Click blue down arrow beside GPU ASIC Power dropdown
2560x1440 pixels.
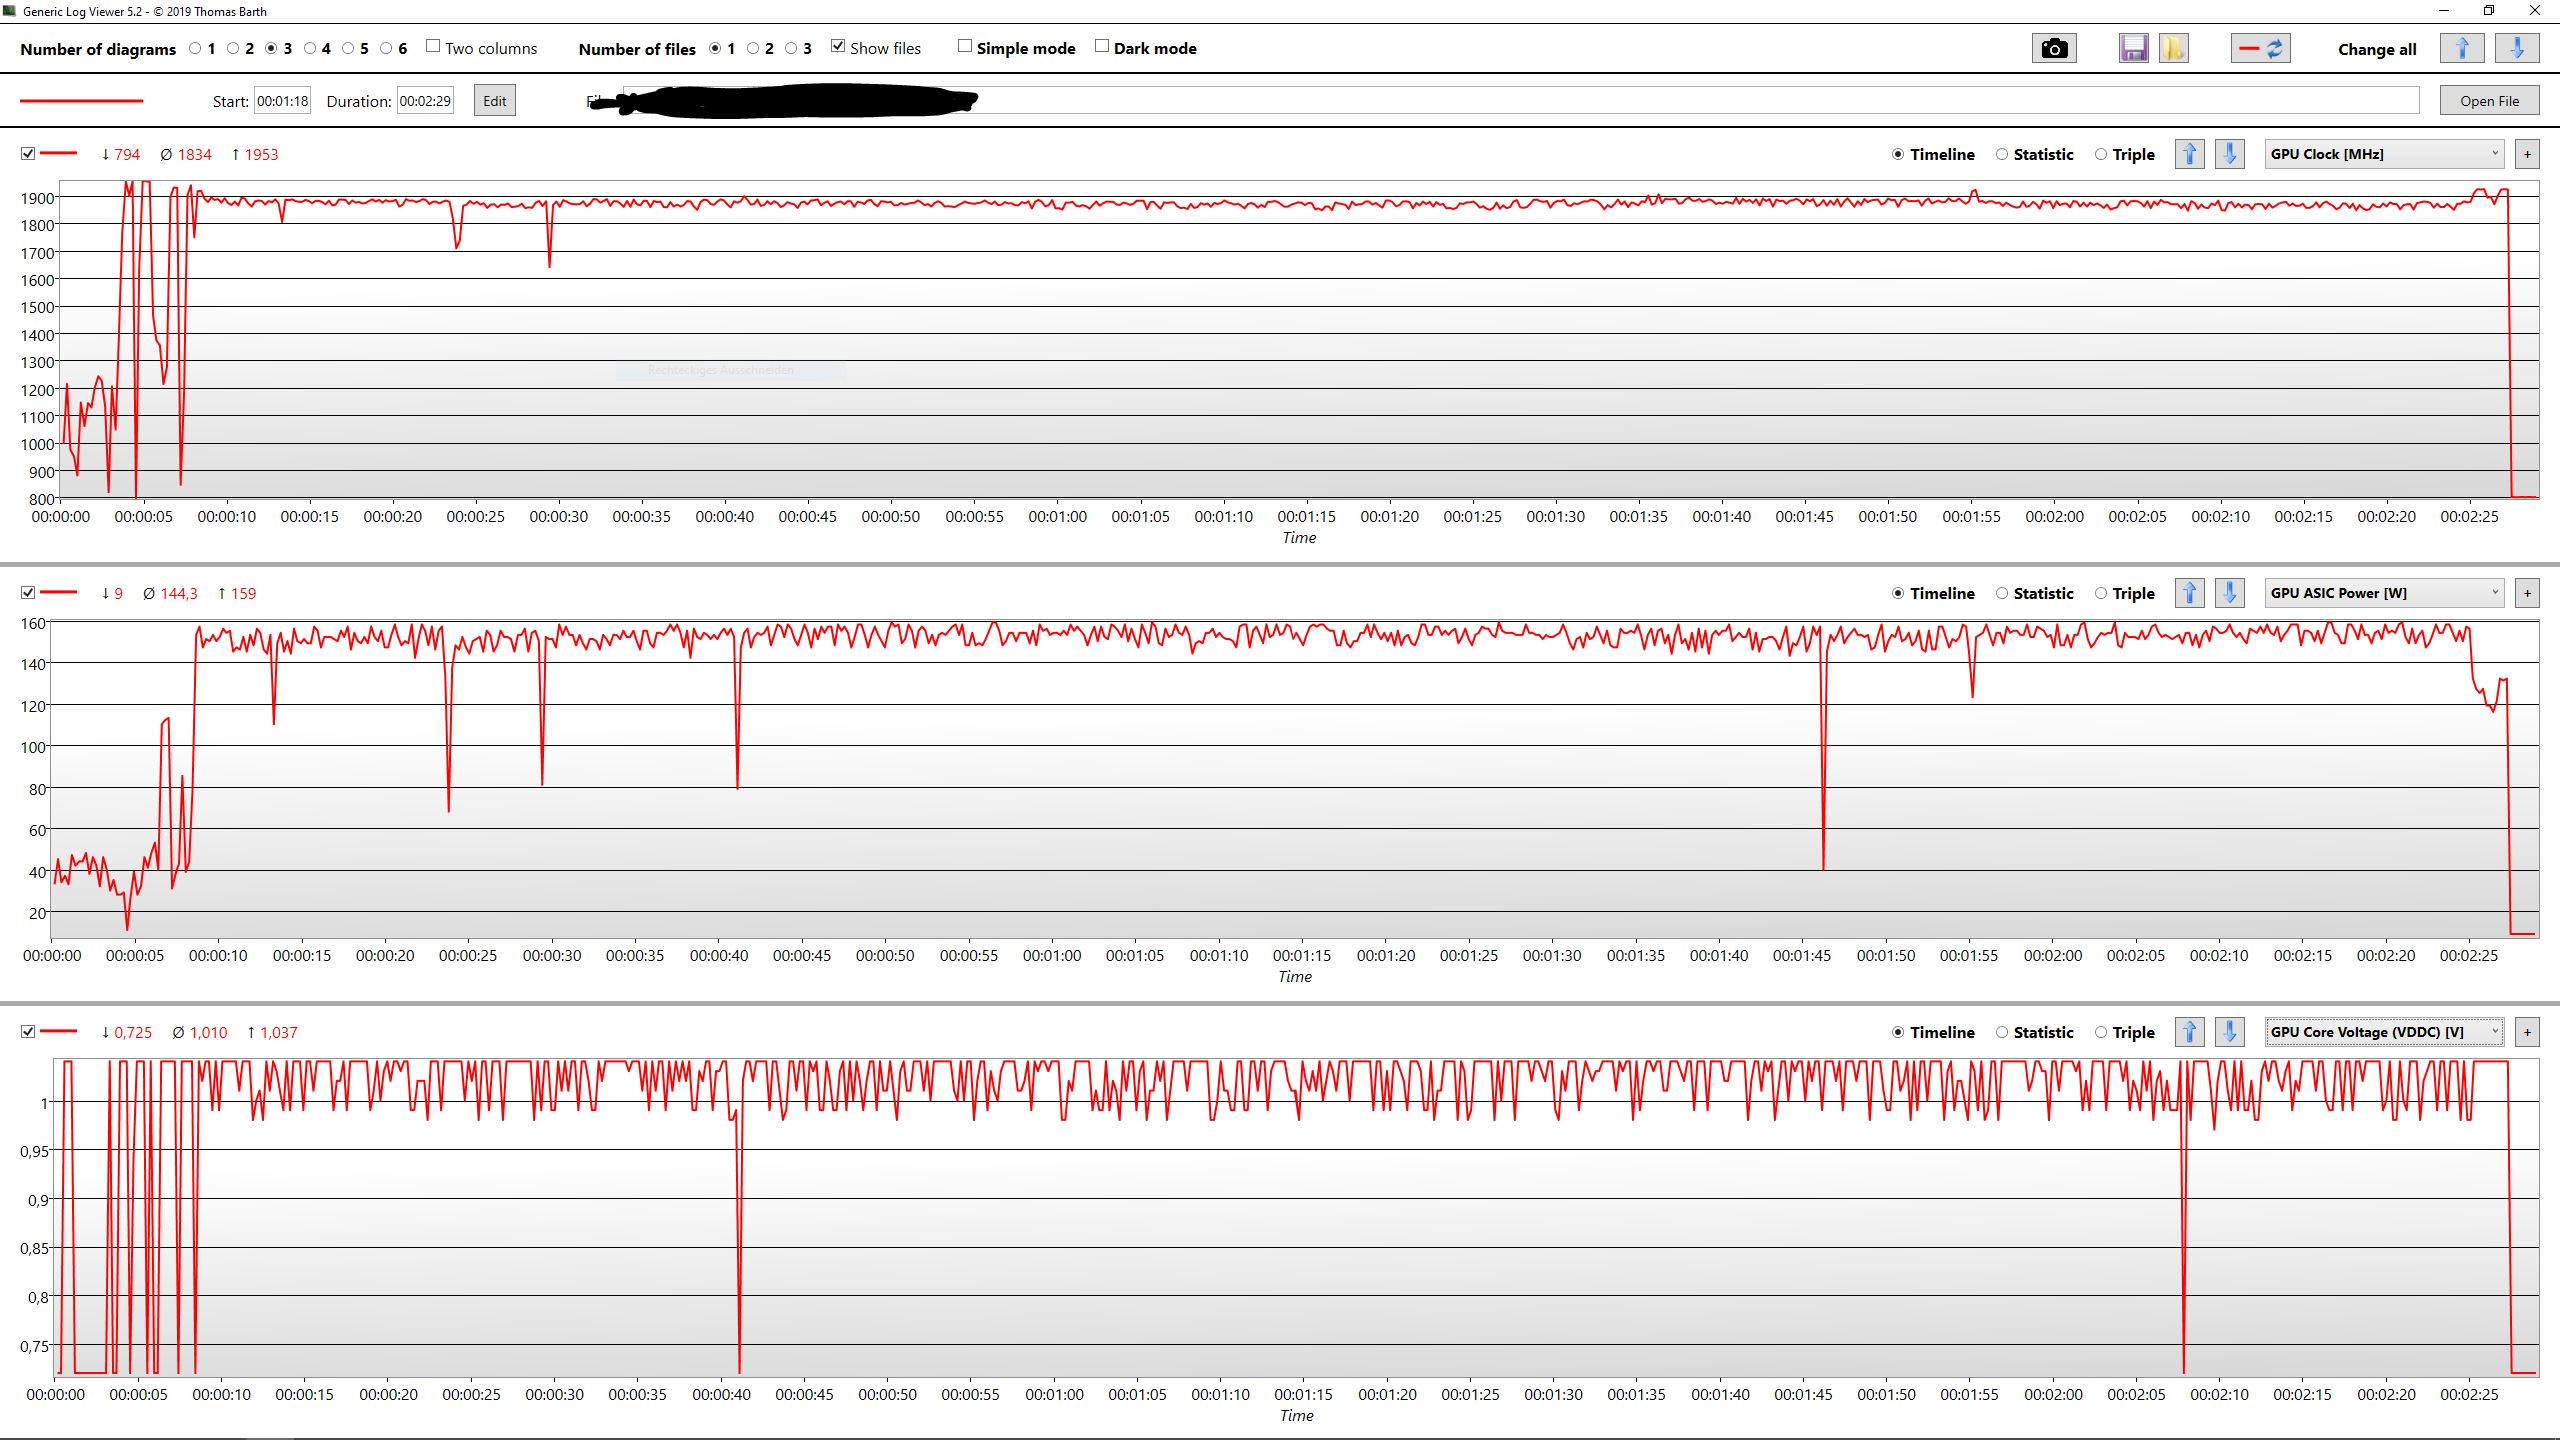click(2229, 593)
